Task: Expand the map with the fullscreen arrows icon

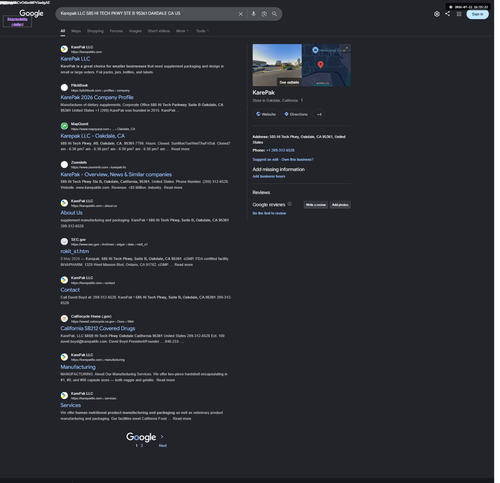Action: [x=346, y=49]
